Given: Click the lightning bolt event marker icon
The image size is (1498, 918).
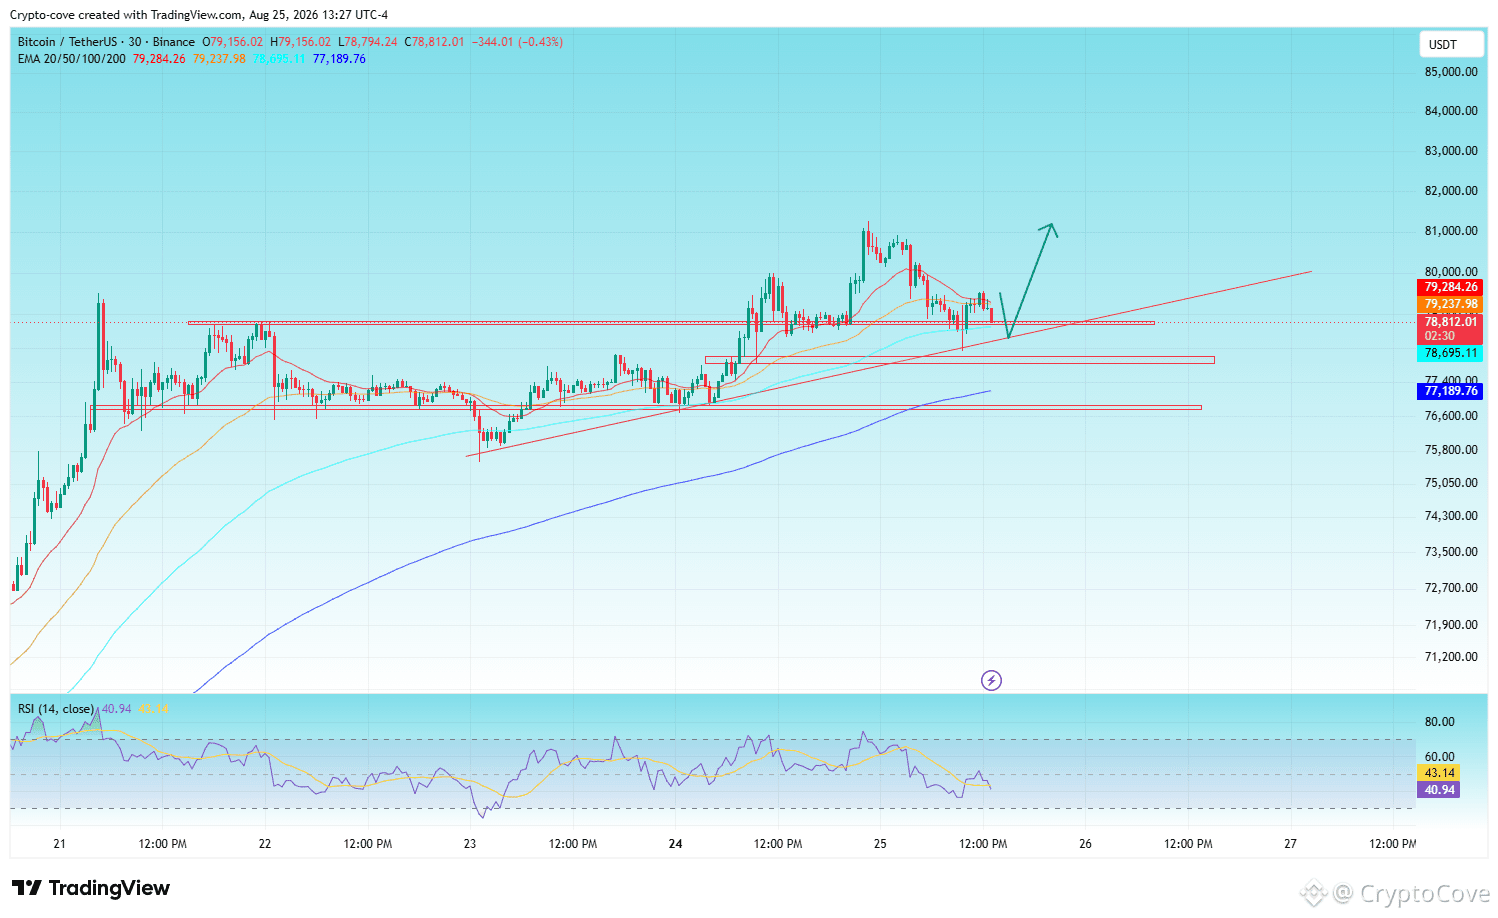Looking at the screenshot, I should 991,681.
